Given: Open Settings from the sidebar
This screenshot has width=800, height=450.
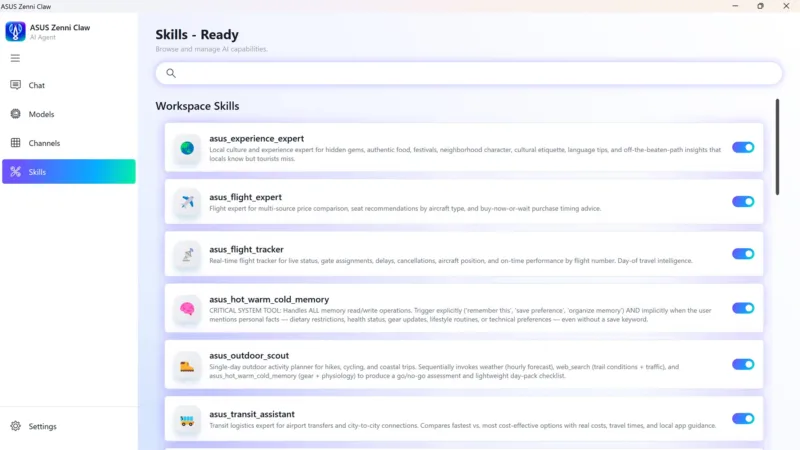Looking at the screenshot, I should (x=69, y=426).
